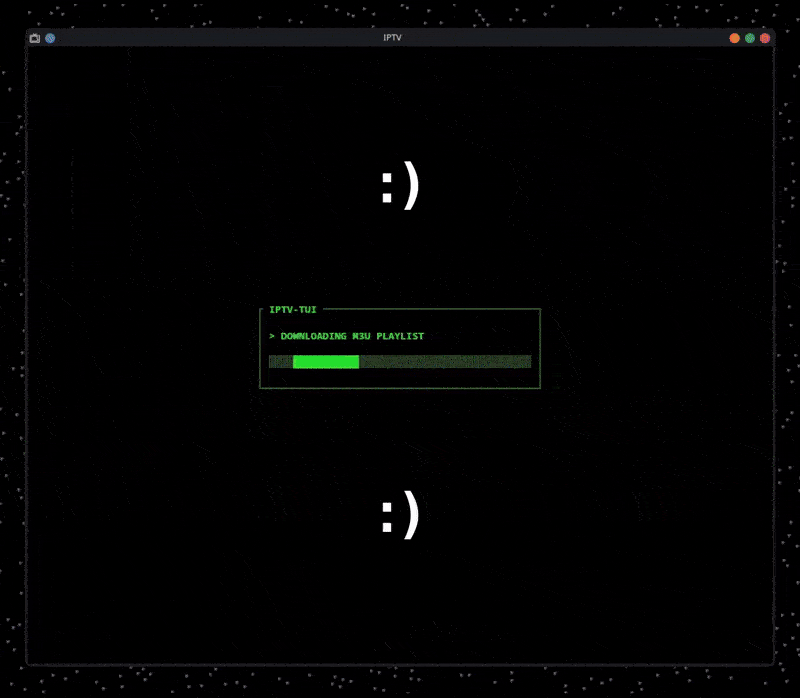Click empty title bar right of IPTV title
Screen dimensions: 800x698
click(560, 38)
